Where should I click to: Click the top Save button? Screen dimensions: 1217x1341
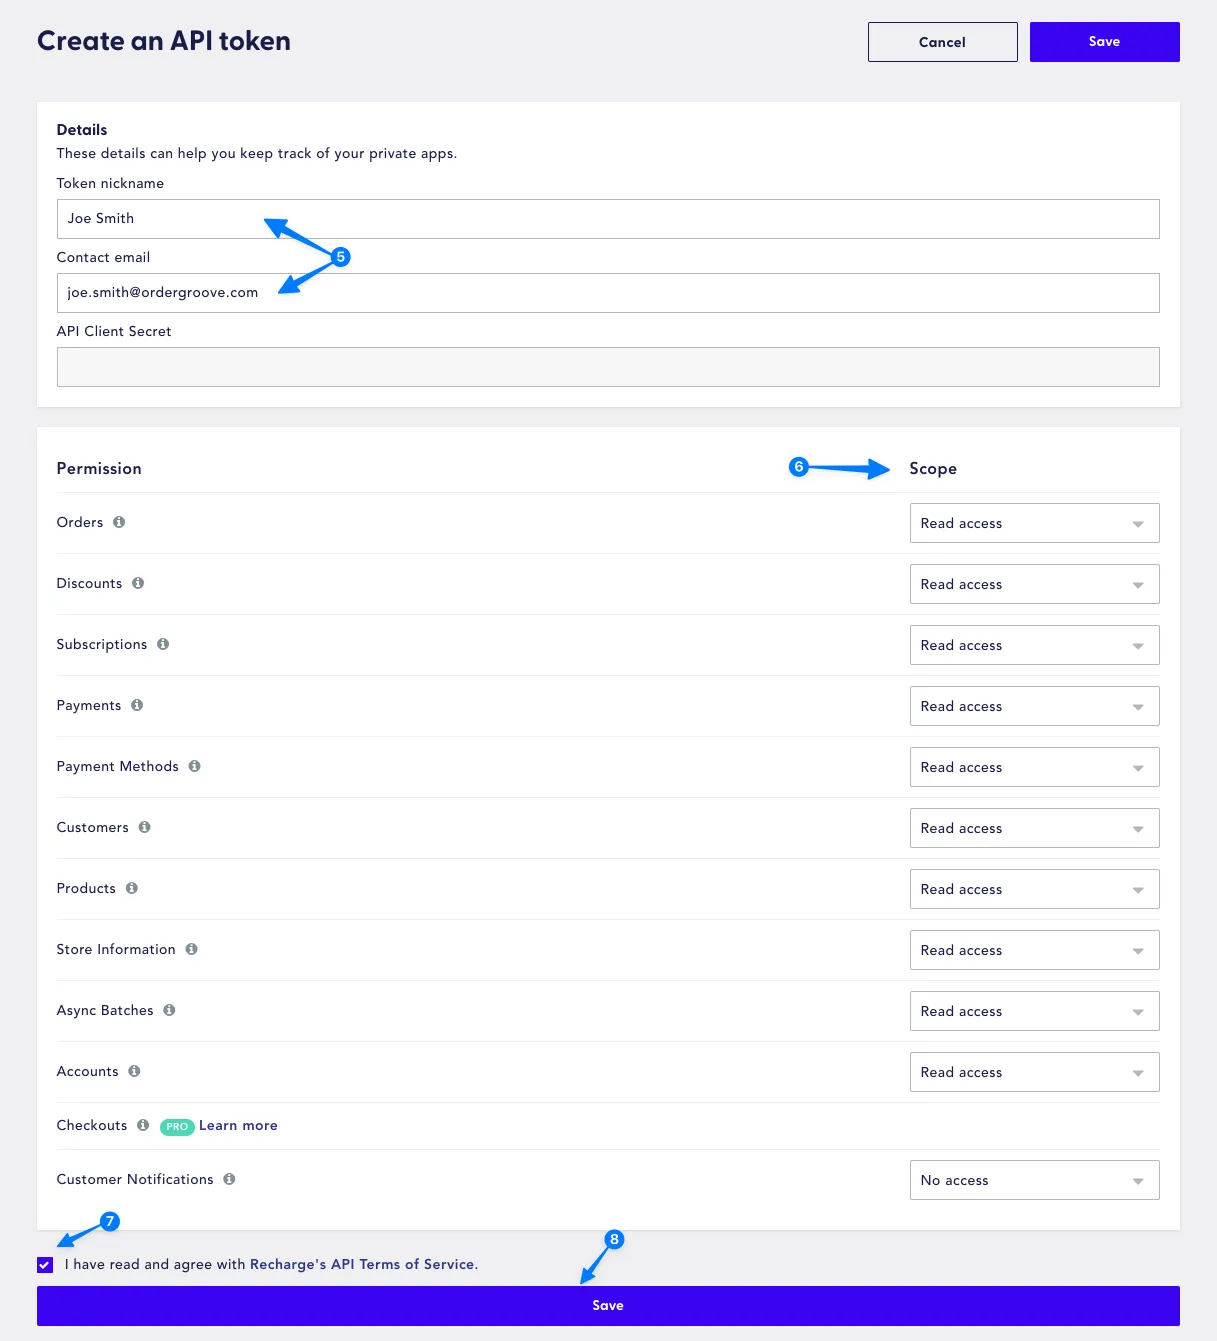click(x=1104, y=42)
